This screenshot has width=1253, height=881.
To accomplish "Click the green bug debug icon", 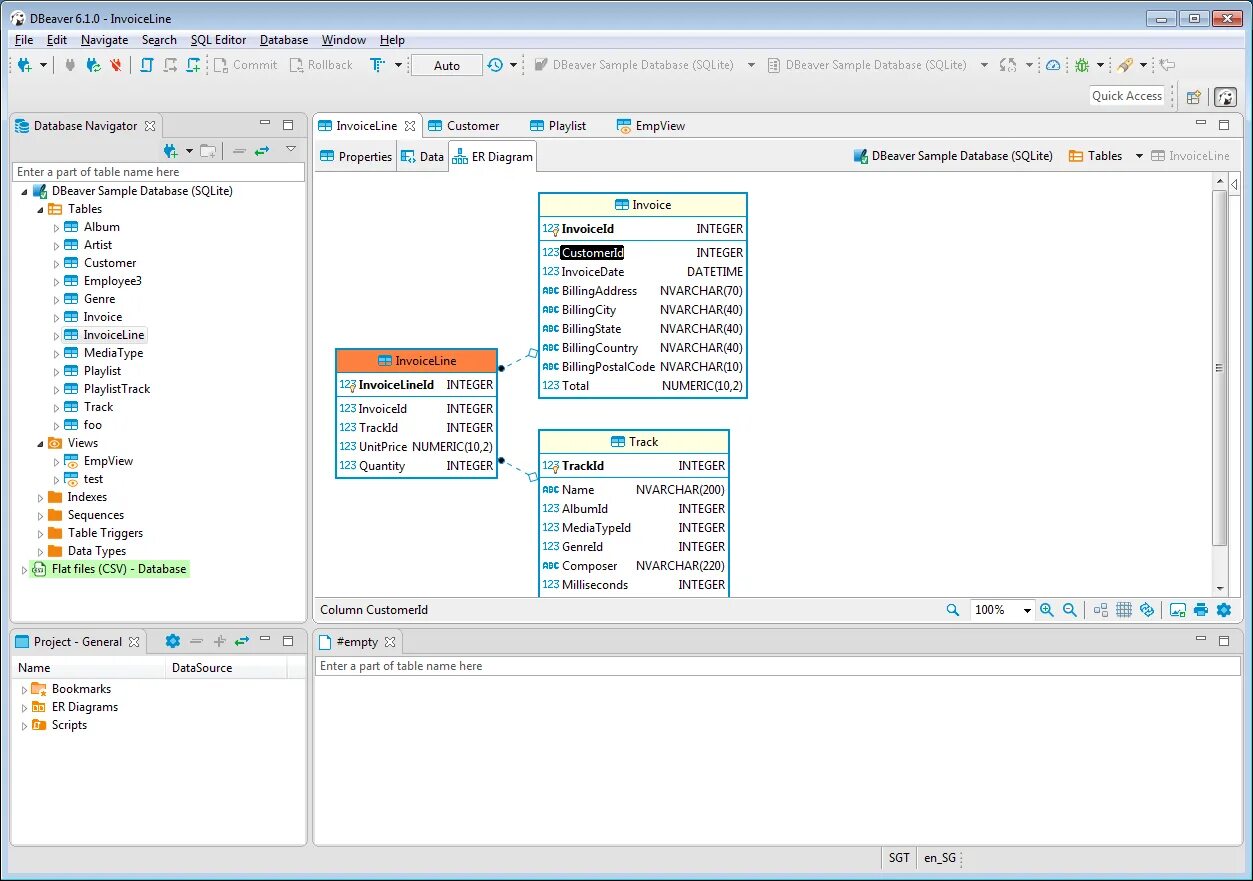I will (x=1082, y=65).
